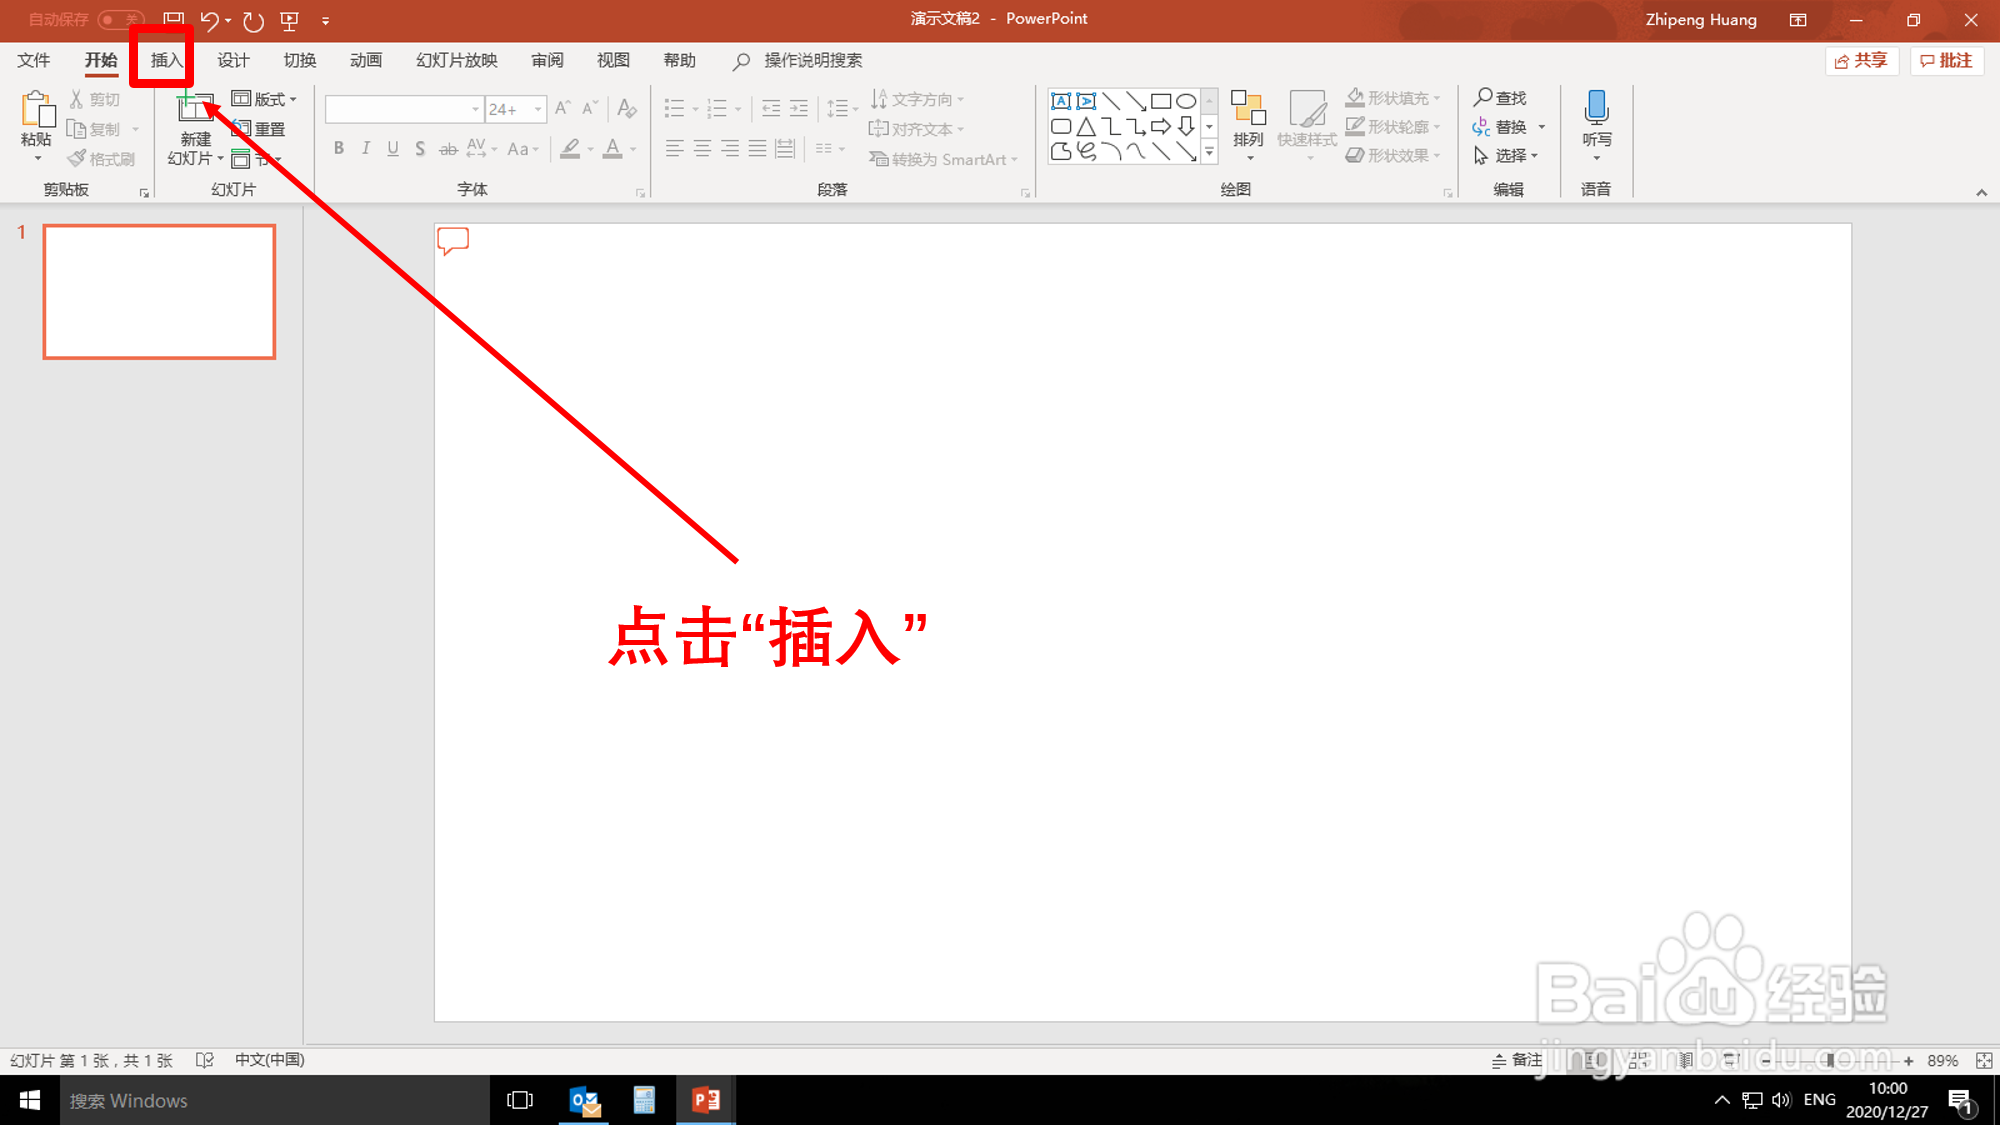Open the File (文件) tab
This screenshot has height=1125, width=2000.
(x=34, y=60)
